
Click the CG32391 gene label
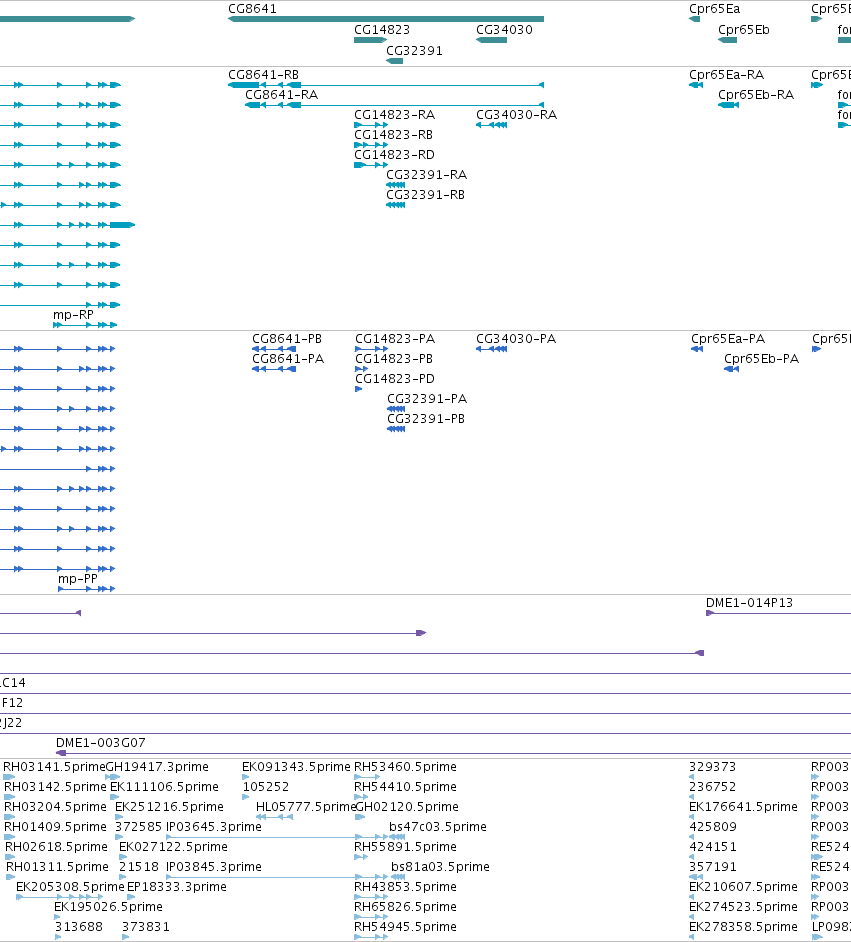[x=414, y=51]
